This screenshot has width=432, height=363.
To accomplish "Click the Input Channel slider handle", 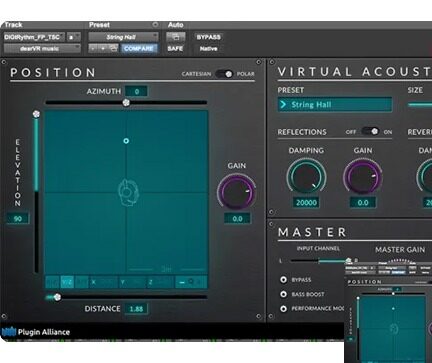I will click(349, 260).
